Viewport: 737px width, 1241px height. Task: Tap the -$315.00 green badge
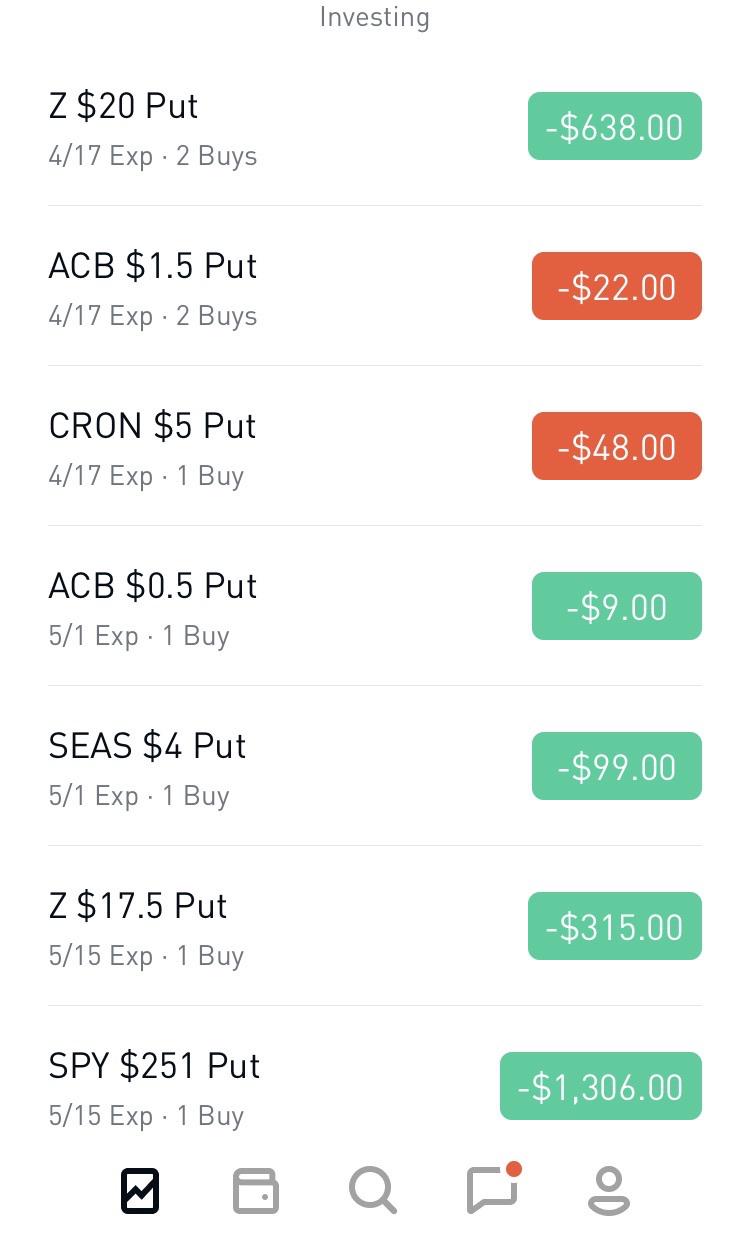(x=614, y=927)
